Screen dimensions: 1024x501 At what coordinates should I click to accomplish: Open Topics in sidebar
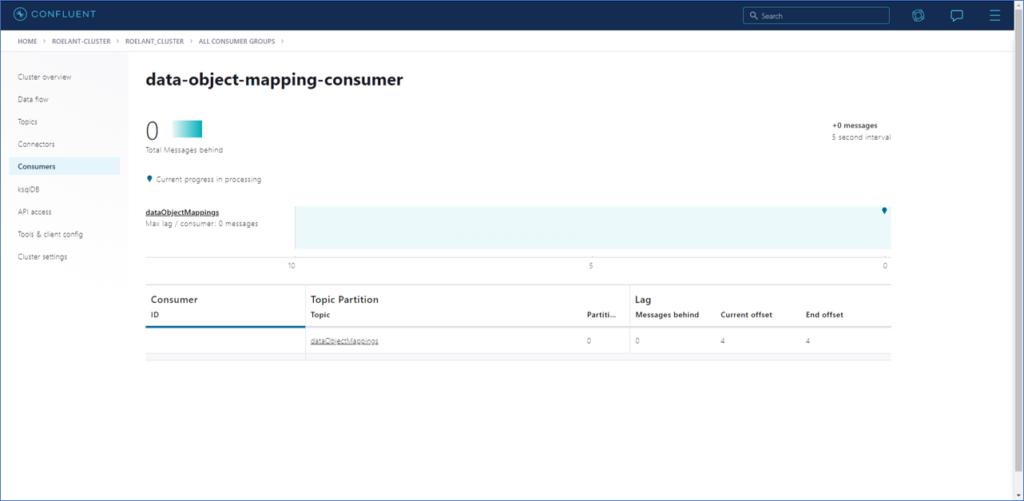[x=28, y=122]
